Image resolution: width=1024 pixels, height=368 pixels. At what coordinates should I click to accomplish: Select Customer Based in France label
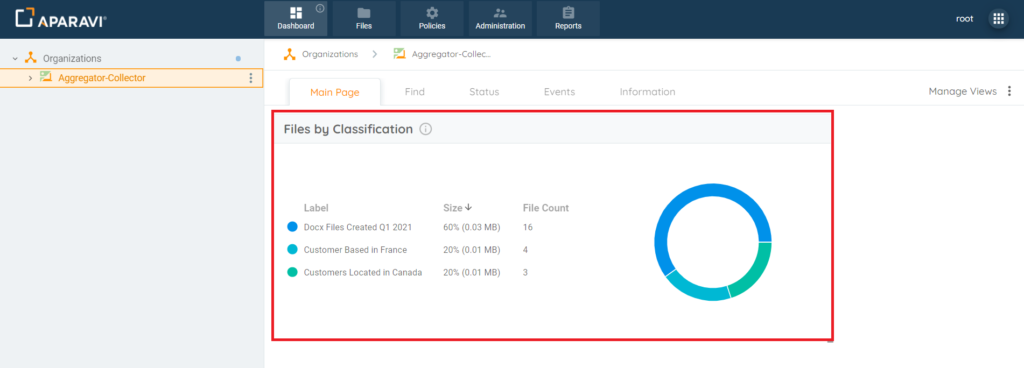pyautogui.click(x=355, y=249)
